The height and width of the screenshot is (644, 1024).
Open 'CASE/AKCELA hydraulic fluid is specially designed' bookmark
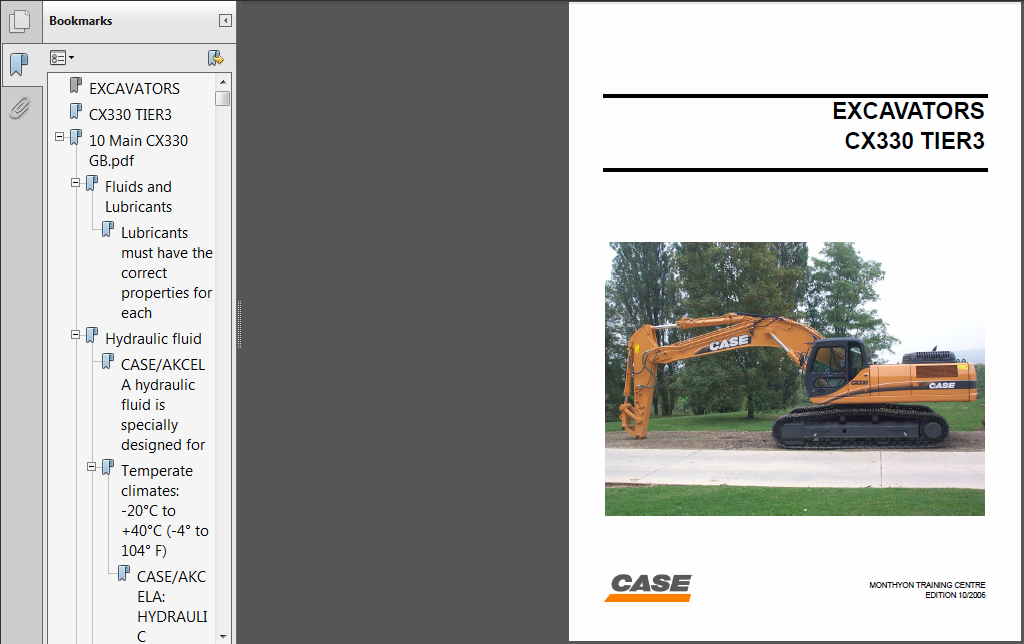(x=163, y=404)
